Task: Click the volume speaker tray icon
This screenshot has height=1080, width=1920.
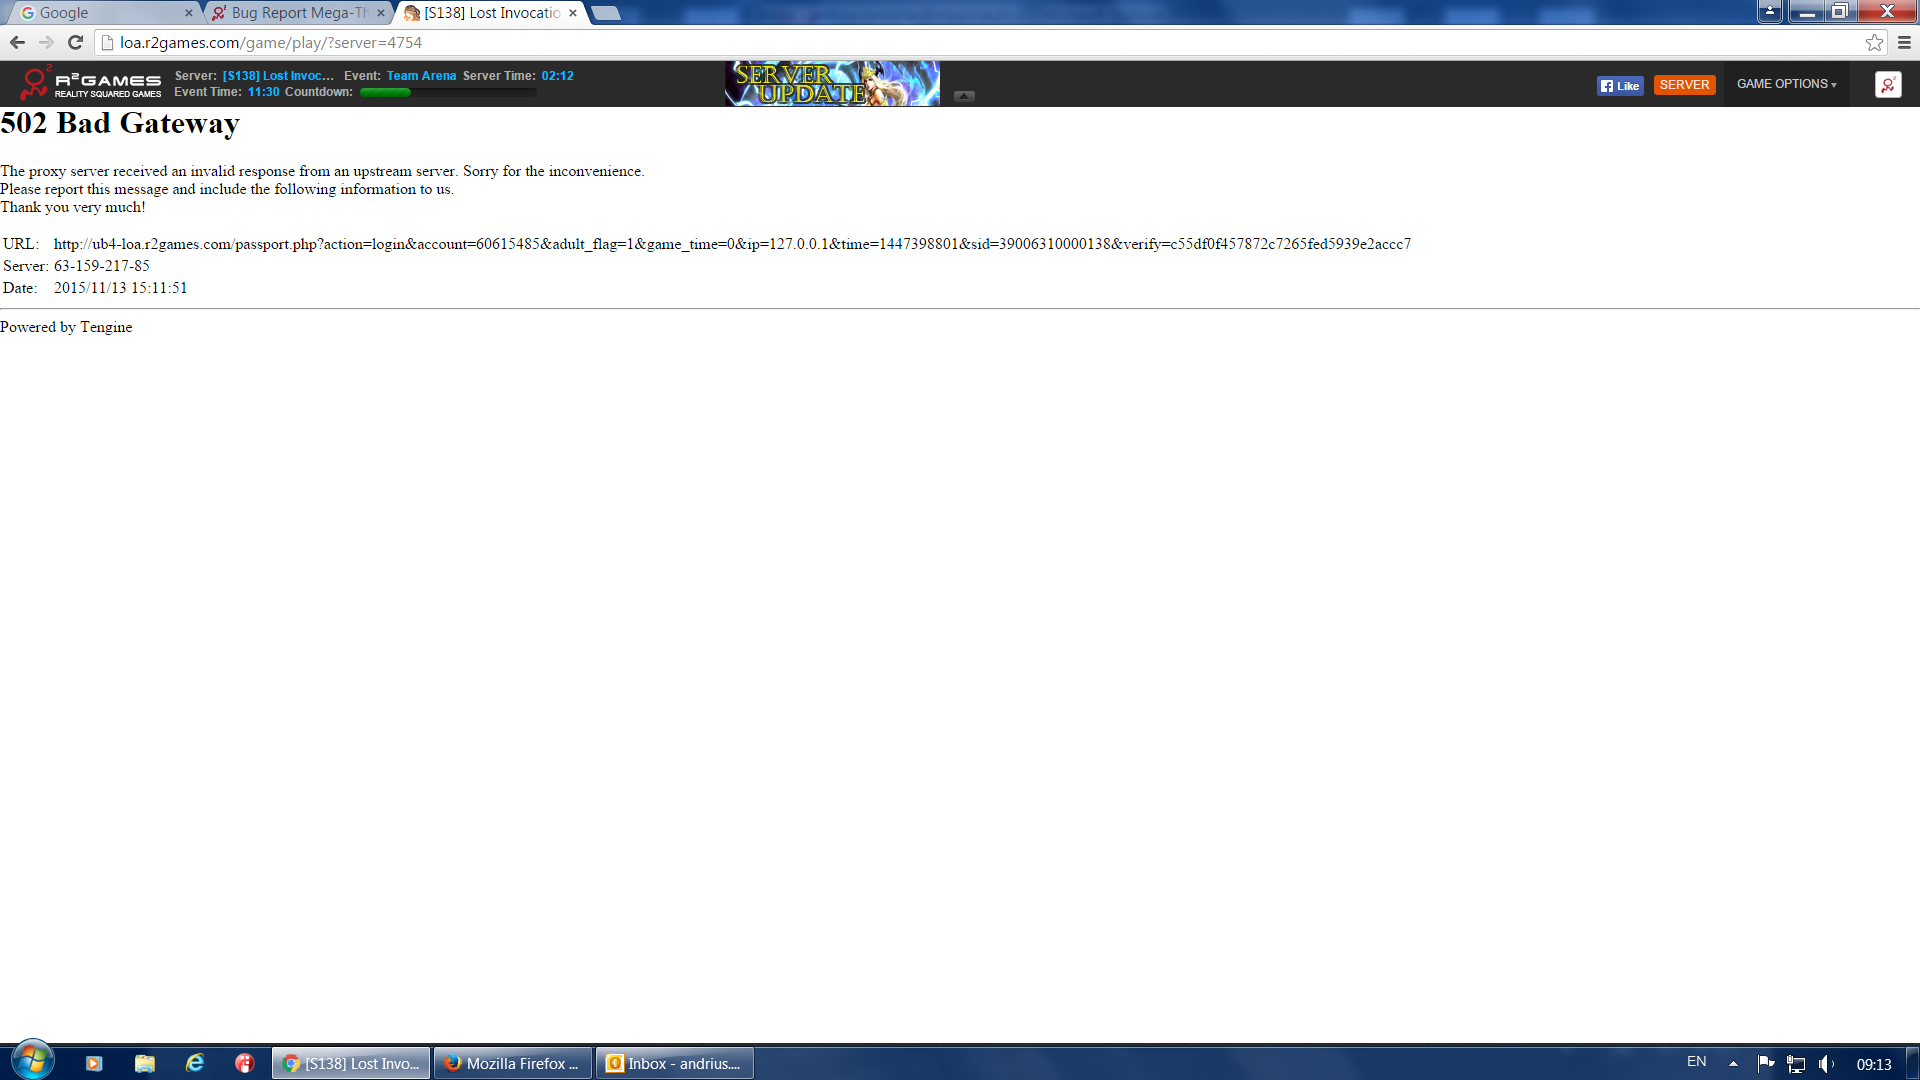Action: pos(1825,1064)
